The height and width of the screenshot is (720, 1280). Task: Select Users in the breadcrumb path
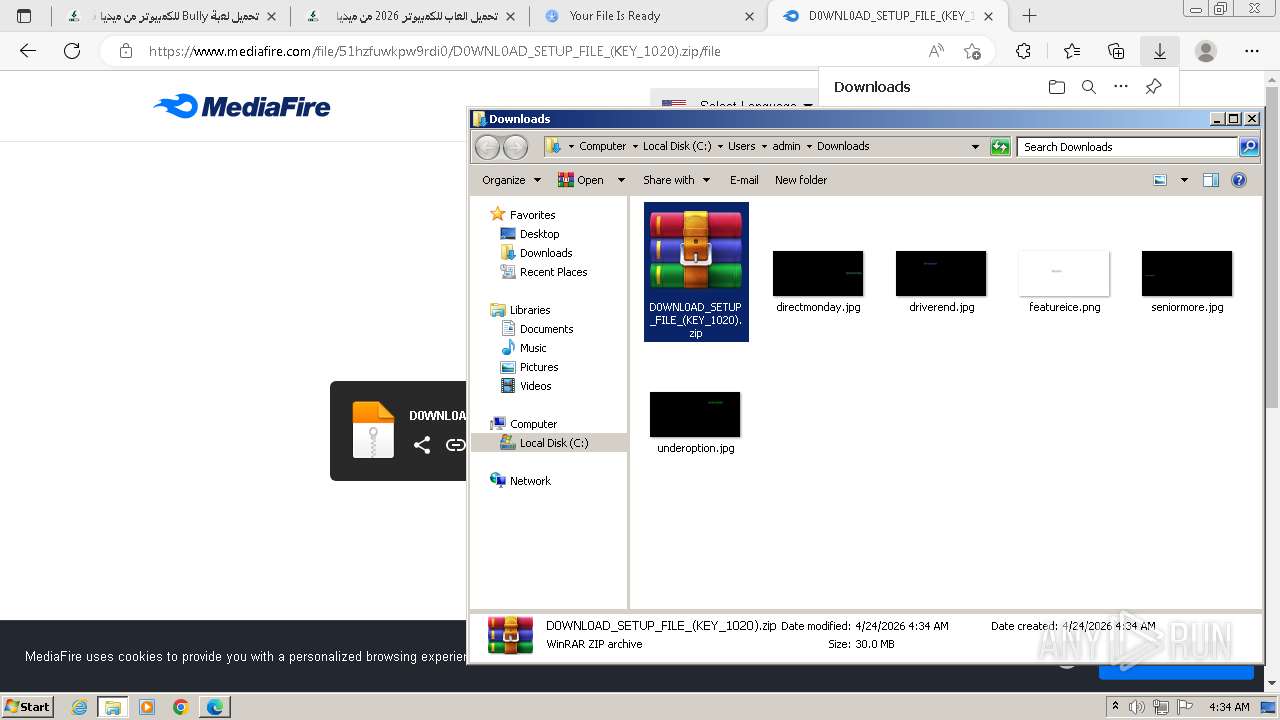741,146
